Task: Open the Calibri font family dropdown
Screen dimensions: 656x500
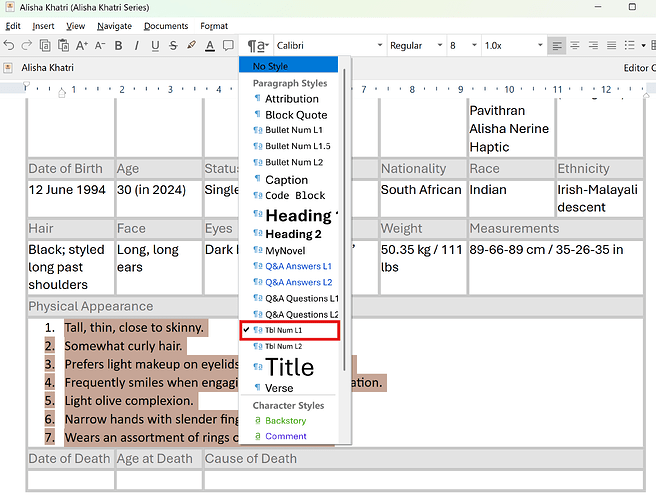Action: point(329,45)
